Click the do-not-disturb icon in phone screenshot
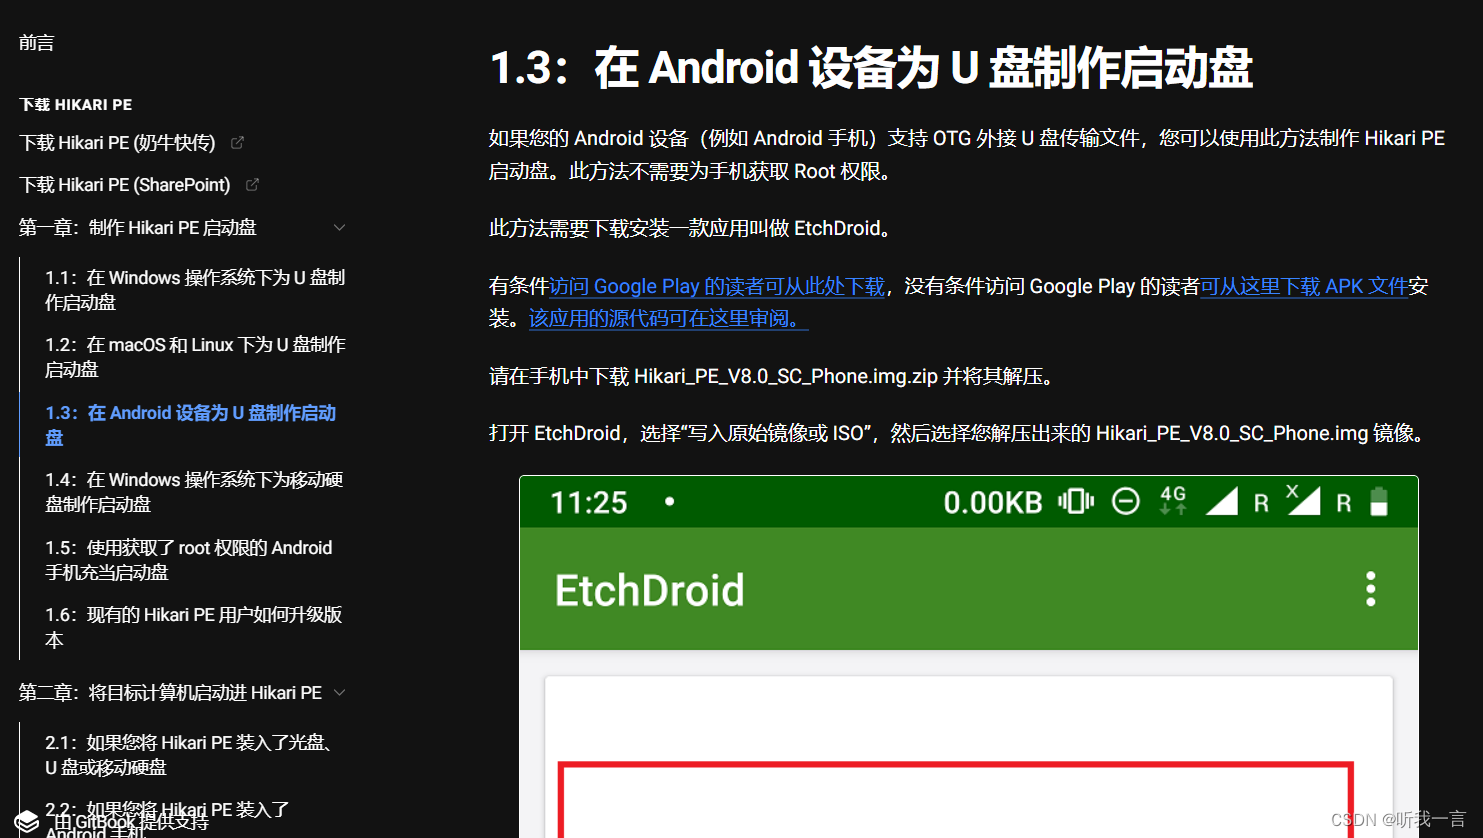This screenshot has width=1483, height=838. (1126, 501)
